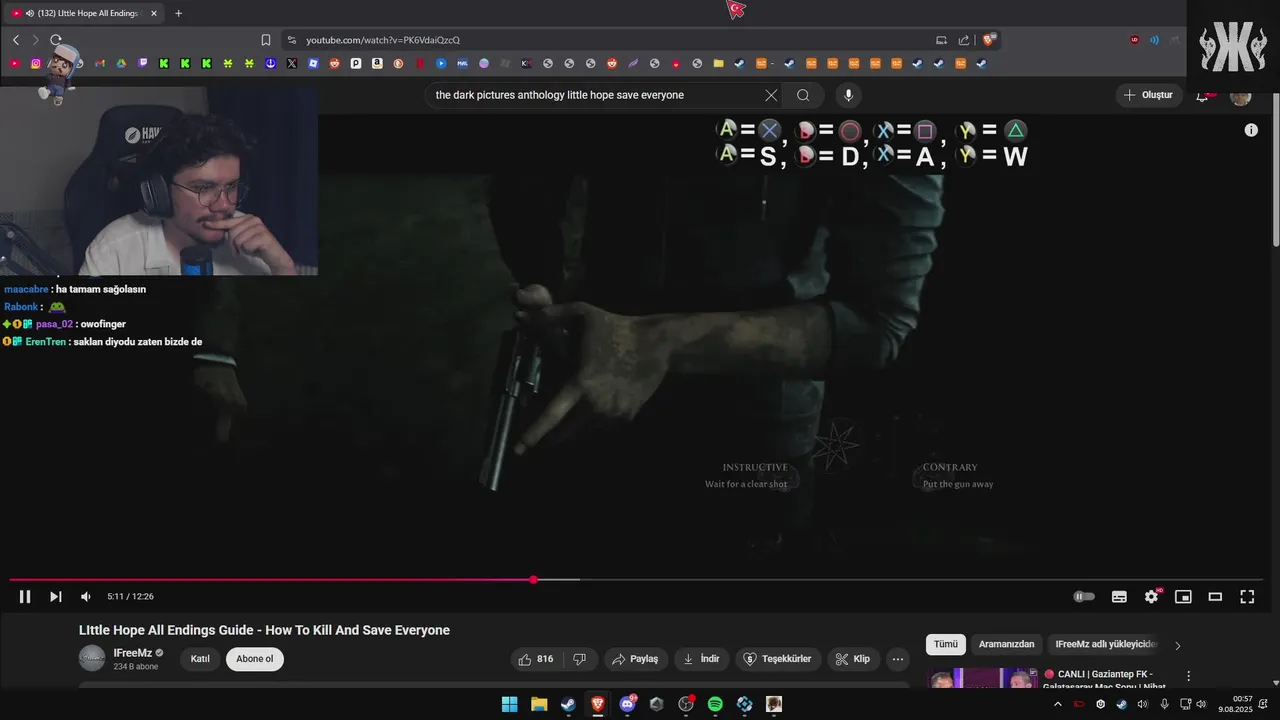This screenshot has height=720, width=1280.
Task: Open the yellow folder bookmark
Action: tap(718, 64)
